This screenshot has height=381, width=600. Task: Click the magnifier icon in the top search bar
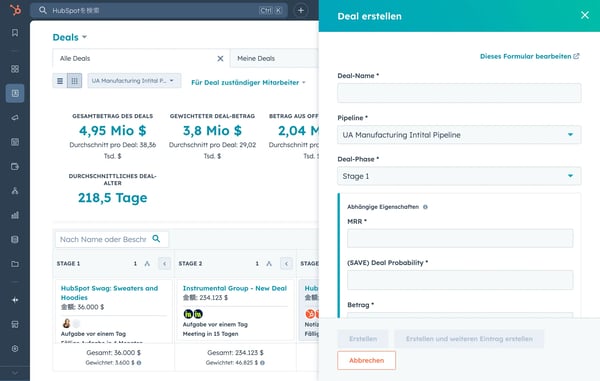coord(43,10)
